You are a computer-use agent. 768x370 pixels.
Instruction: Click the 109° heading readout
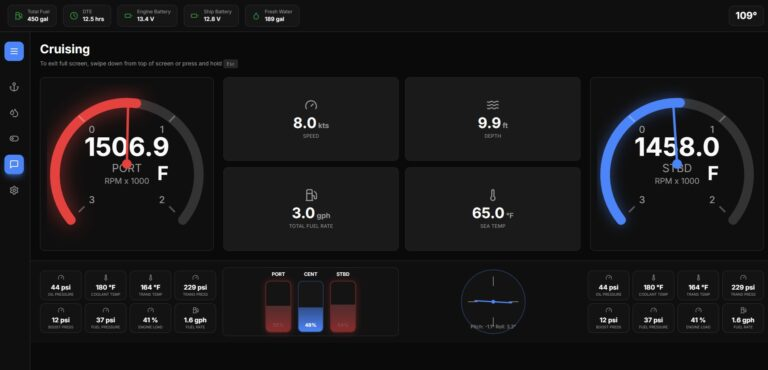point(746,16)
